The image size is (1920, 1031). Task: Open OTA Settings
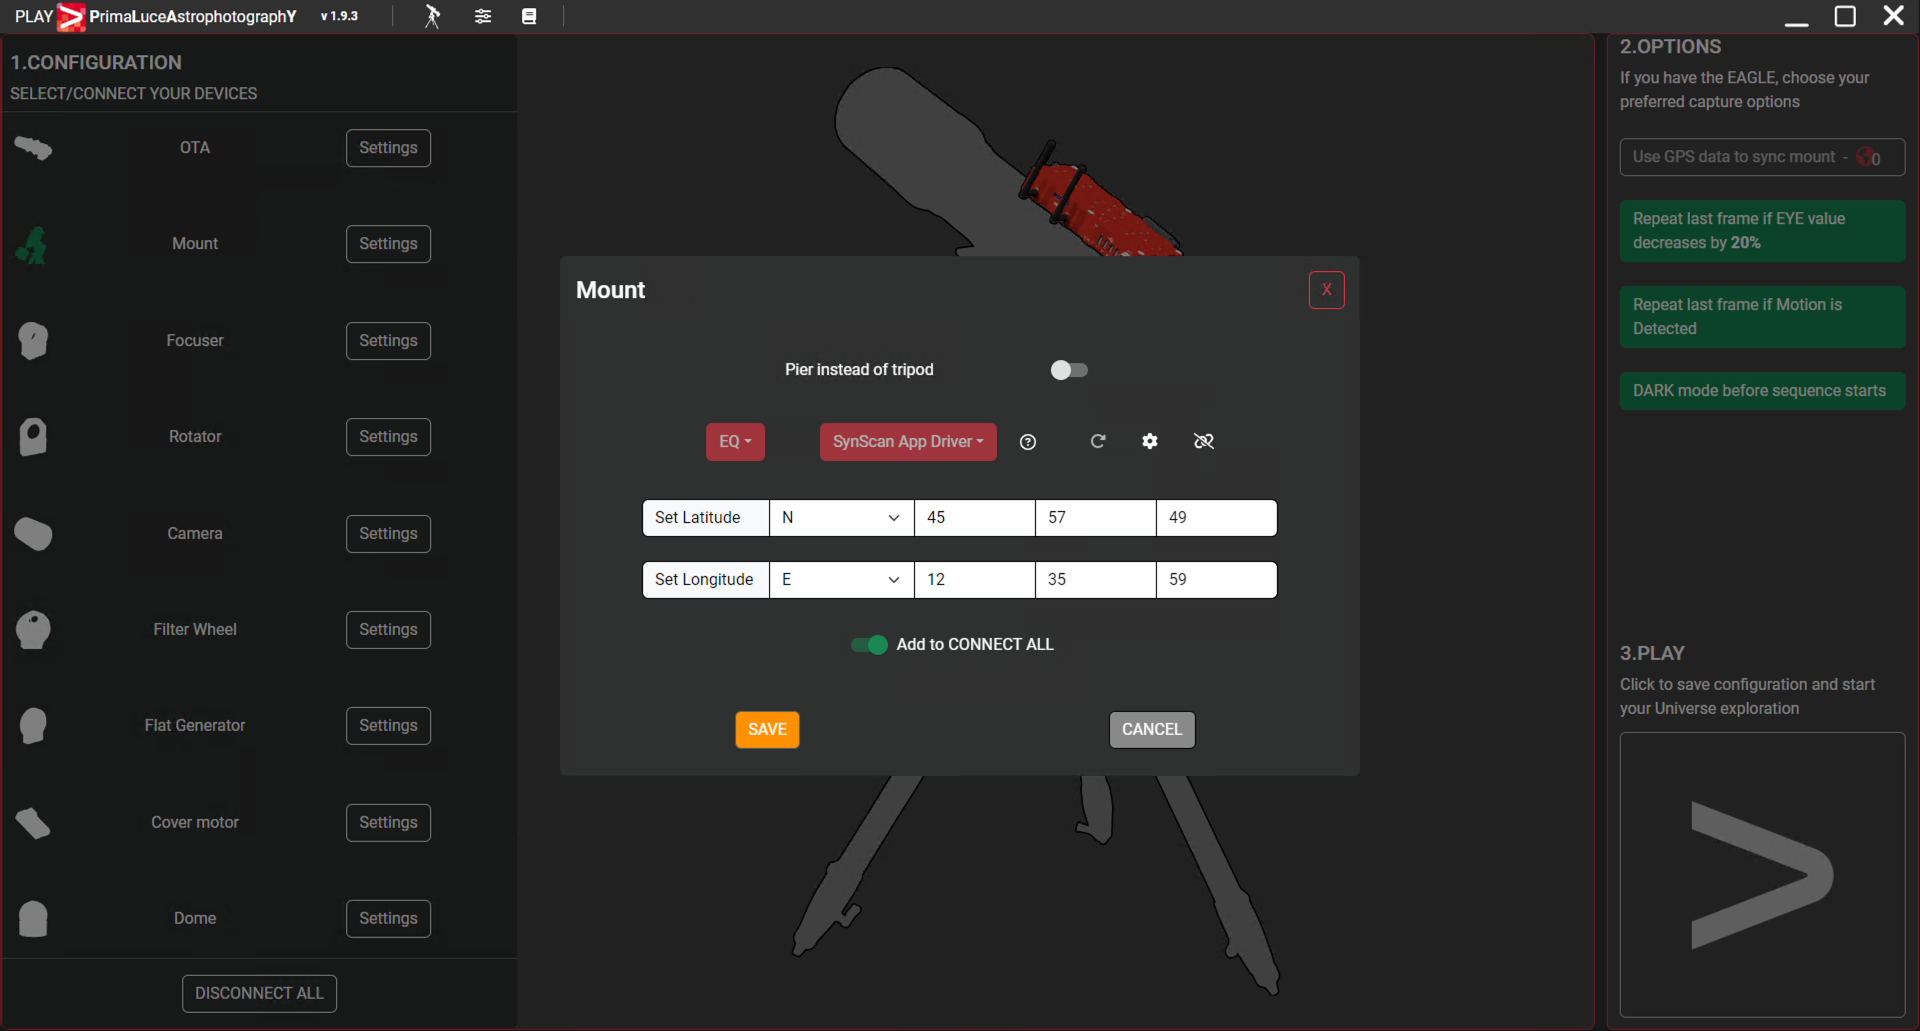(388, 148)
